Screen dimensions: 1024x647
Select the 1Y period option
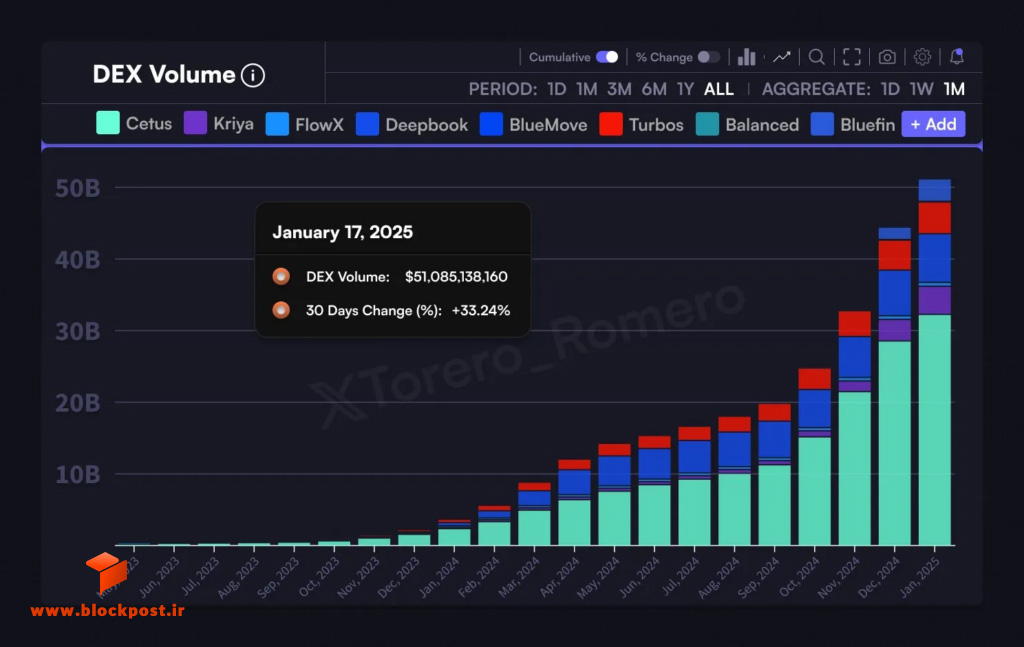point(685,89)
